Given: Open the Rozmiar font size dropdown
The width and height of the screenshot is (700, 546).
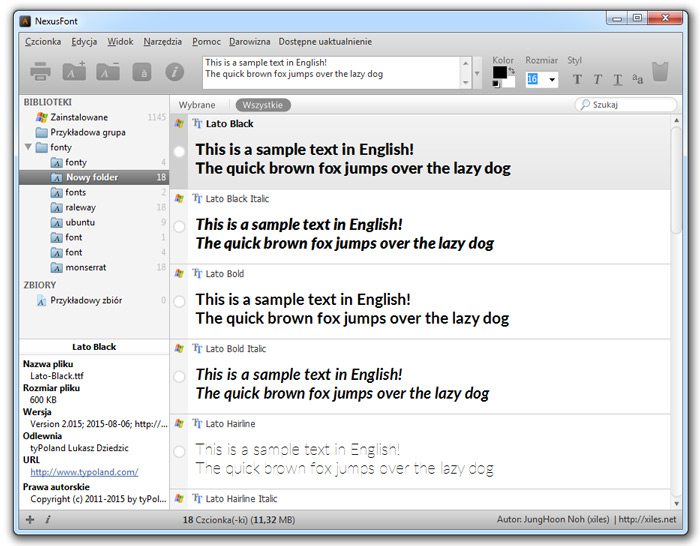Looking at the screenshot, I should (x=552, y=79).
